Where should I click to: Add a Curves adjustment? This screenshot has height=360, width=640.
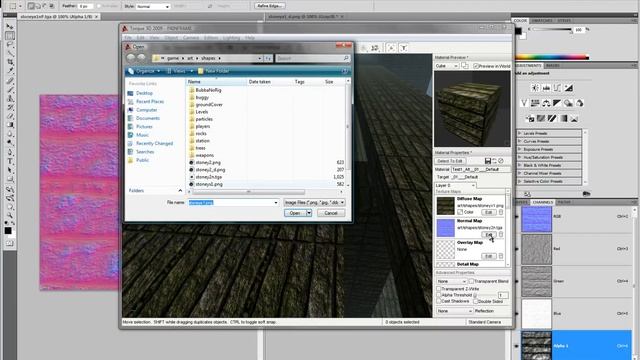coord(557,88)
